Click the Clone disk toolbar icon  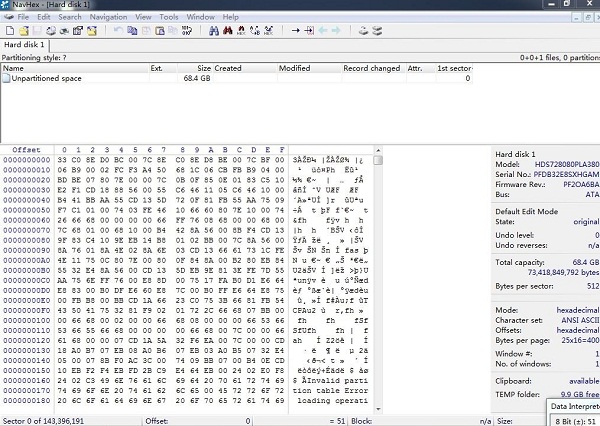[x=377, y=30]
